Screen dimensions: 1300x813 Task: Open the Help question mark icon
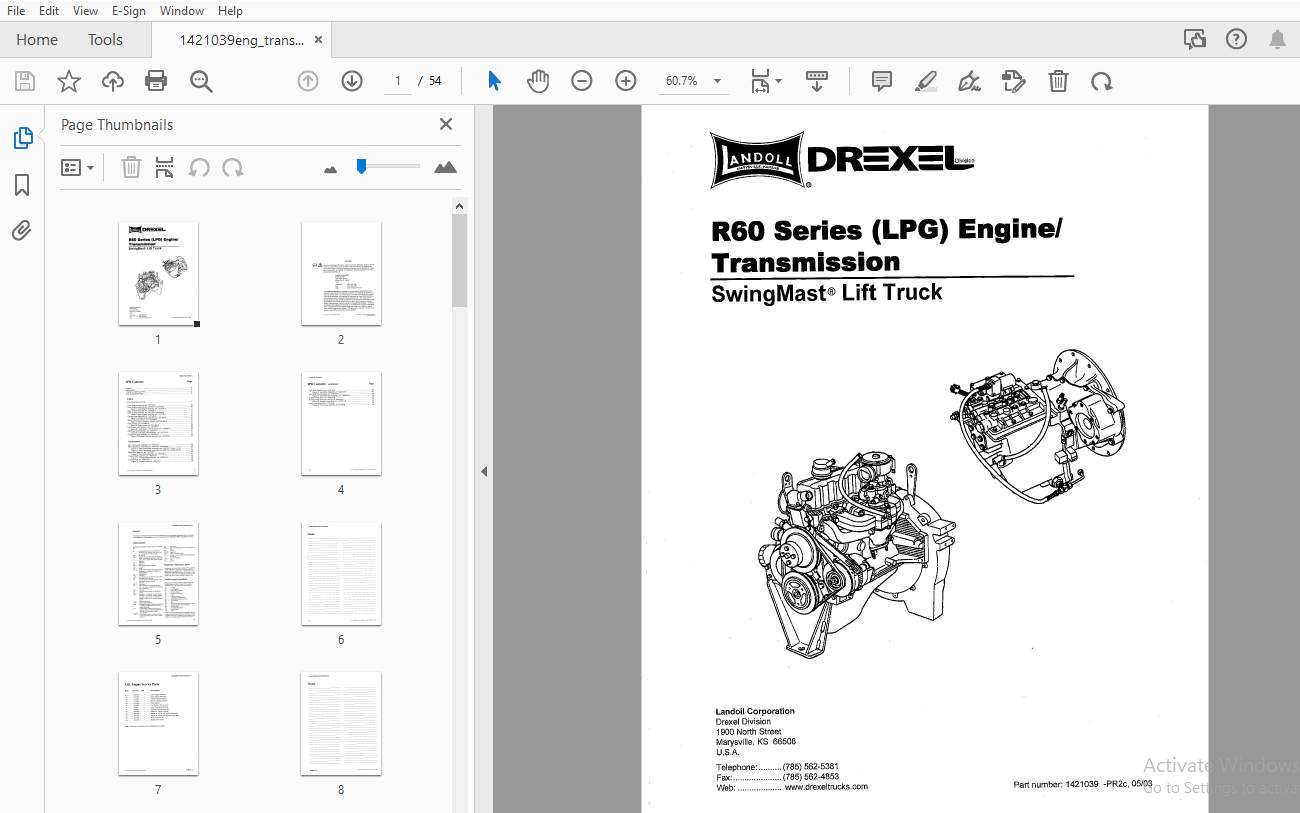point(1236,40)
